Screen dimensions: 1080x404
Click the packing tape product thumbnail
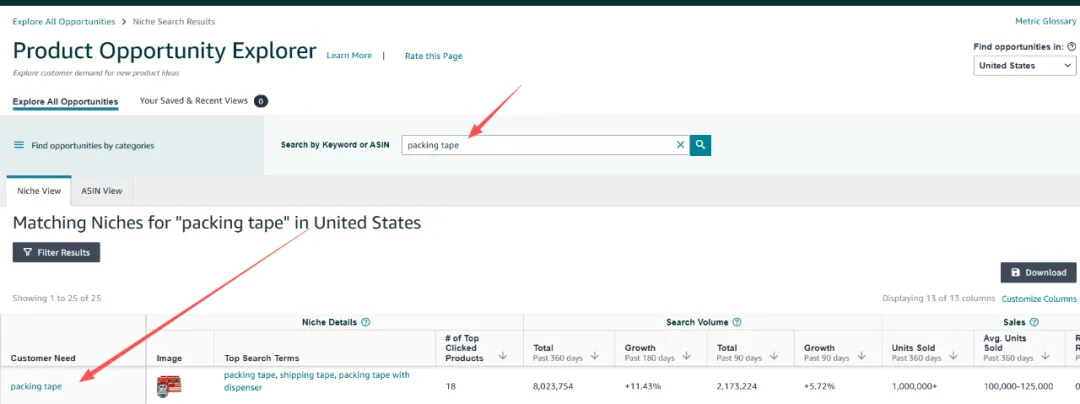[x=169, y=386]
